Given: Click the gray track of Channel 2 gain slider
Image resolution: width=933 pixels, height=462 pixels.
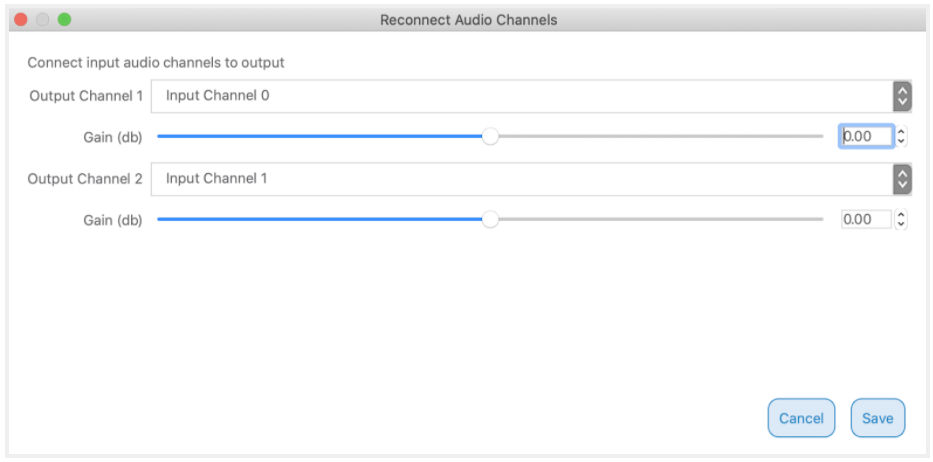Looking at the screenshot, I should click(x=660, y=220).
